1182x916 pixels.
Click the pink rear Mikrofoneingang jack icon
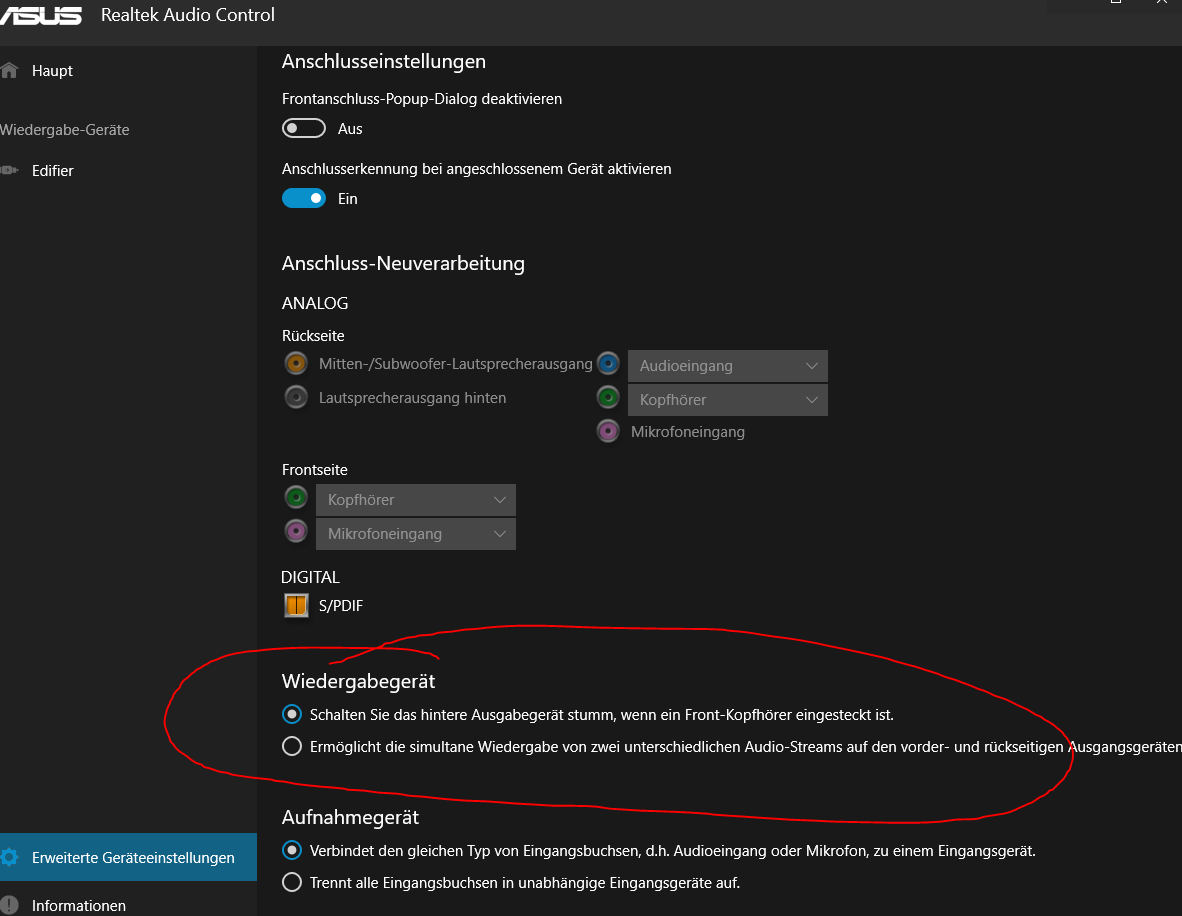(608, 431)
